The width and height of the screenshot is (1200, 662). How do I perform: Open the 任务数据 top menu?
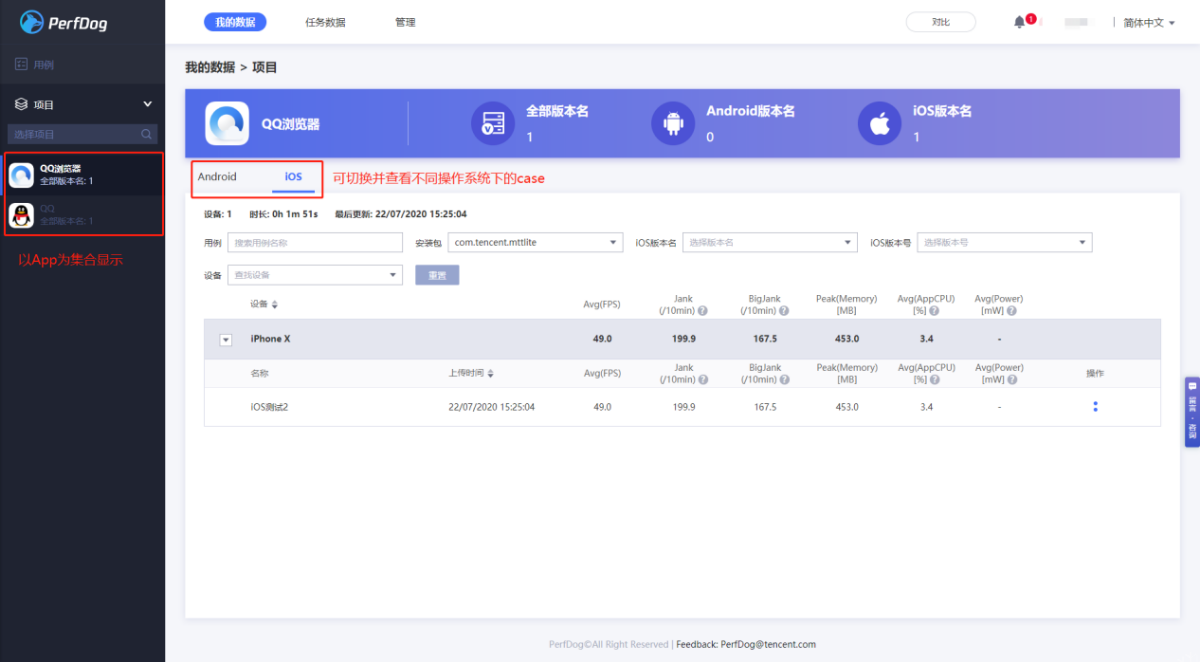pyautogui.click(x=325, y=22)
